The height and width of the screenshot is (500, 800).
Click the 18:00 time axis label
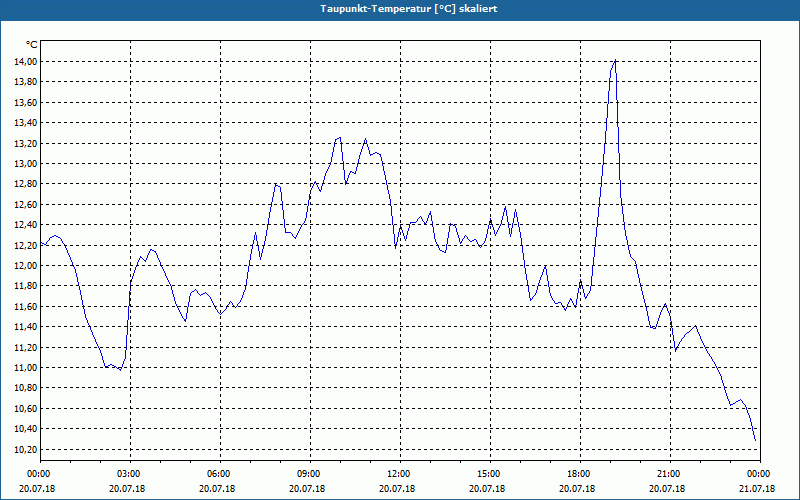click(x=580, y=474)
